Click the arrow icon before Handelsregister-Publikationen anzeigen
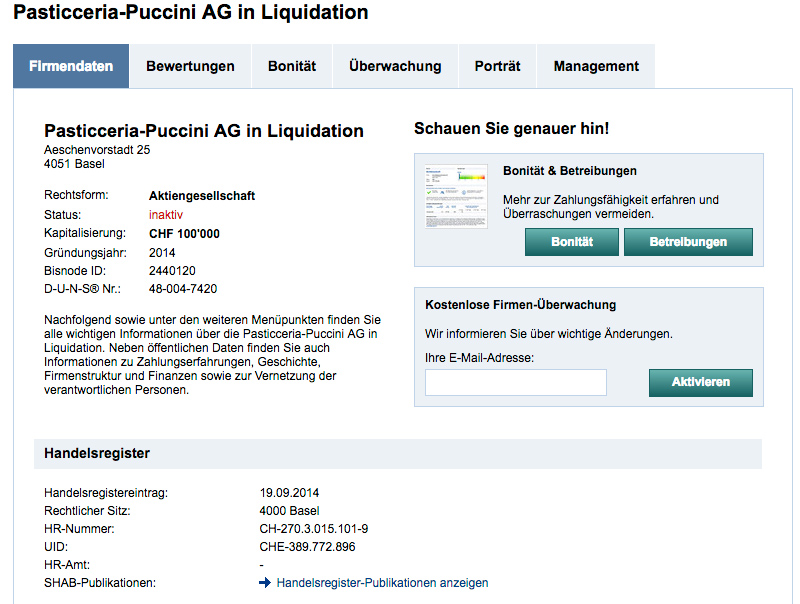This screenshot has width=800, height=604. [265, 583]
